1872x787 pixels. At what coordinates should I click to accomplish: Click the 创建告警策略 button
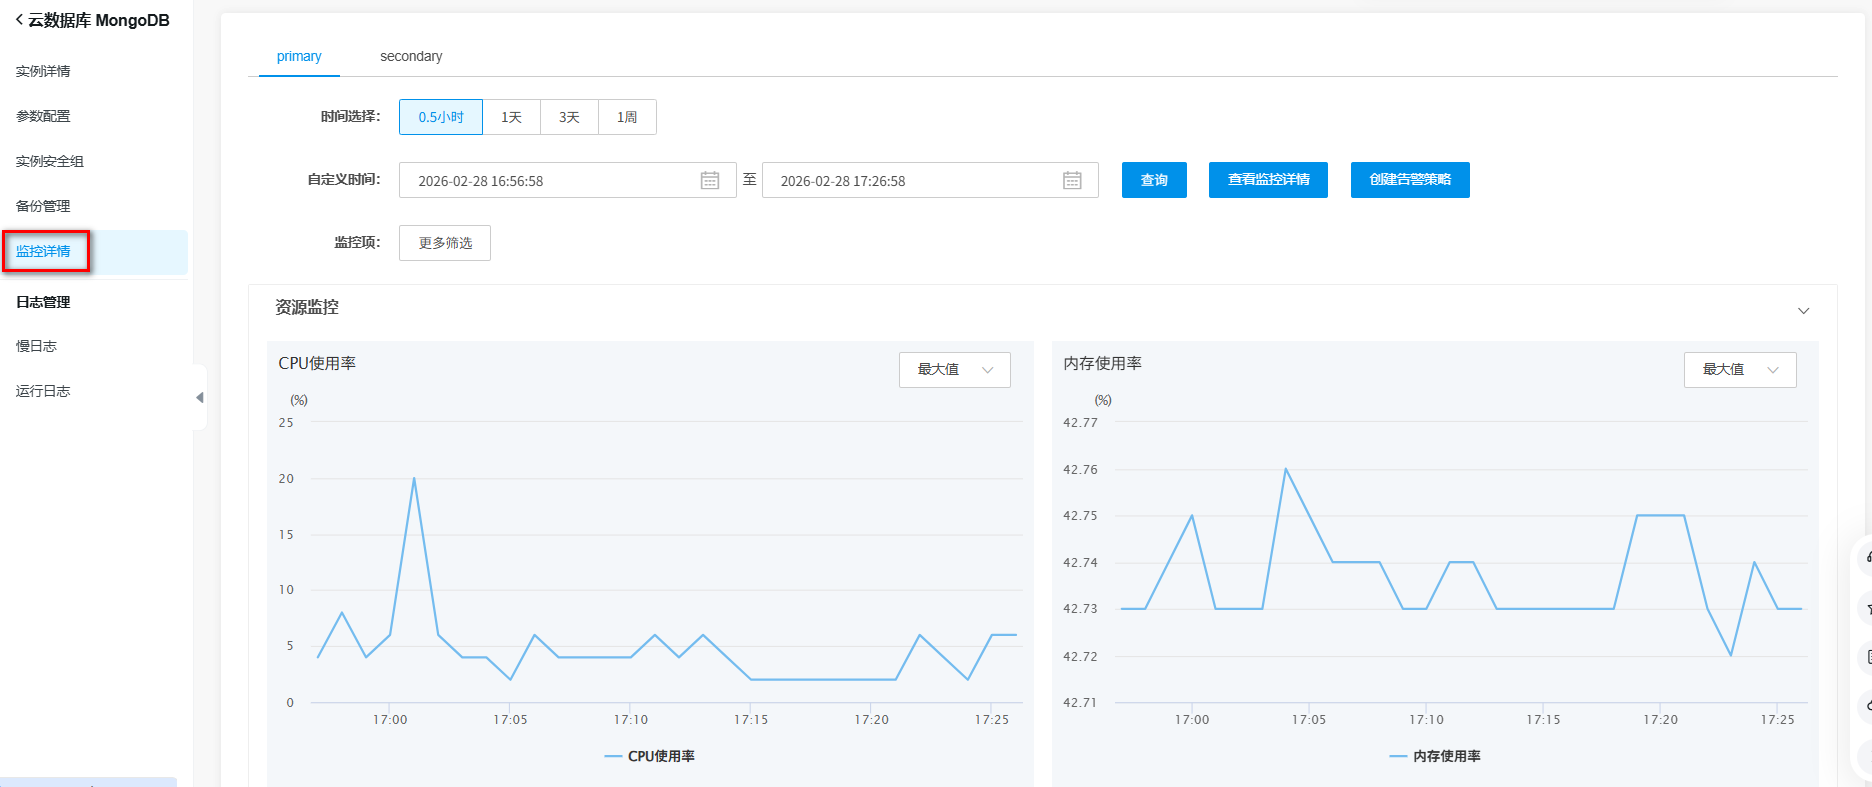point(1410,180)
